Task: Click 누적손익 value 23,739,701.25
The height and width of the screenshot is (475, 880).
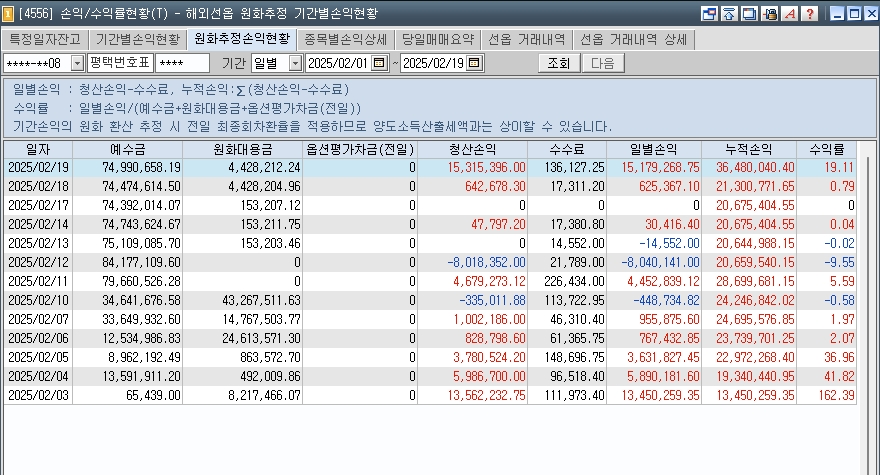Action: point(755,339)
